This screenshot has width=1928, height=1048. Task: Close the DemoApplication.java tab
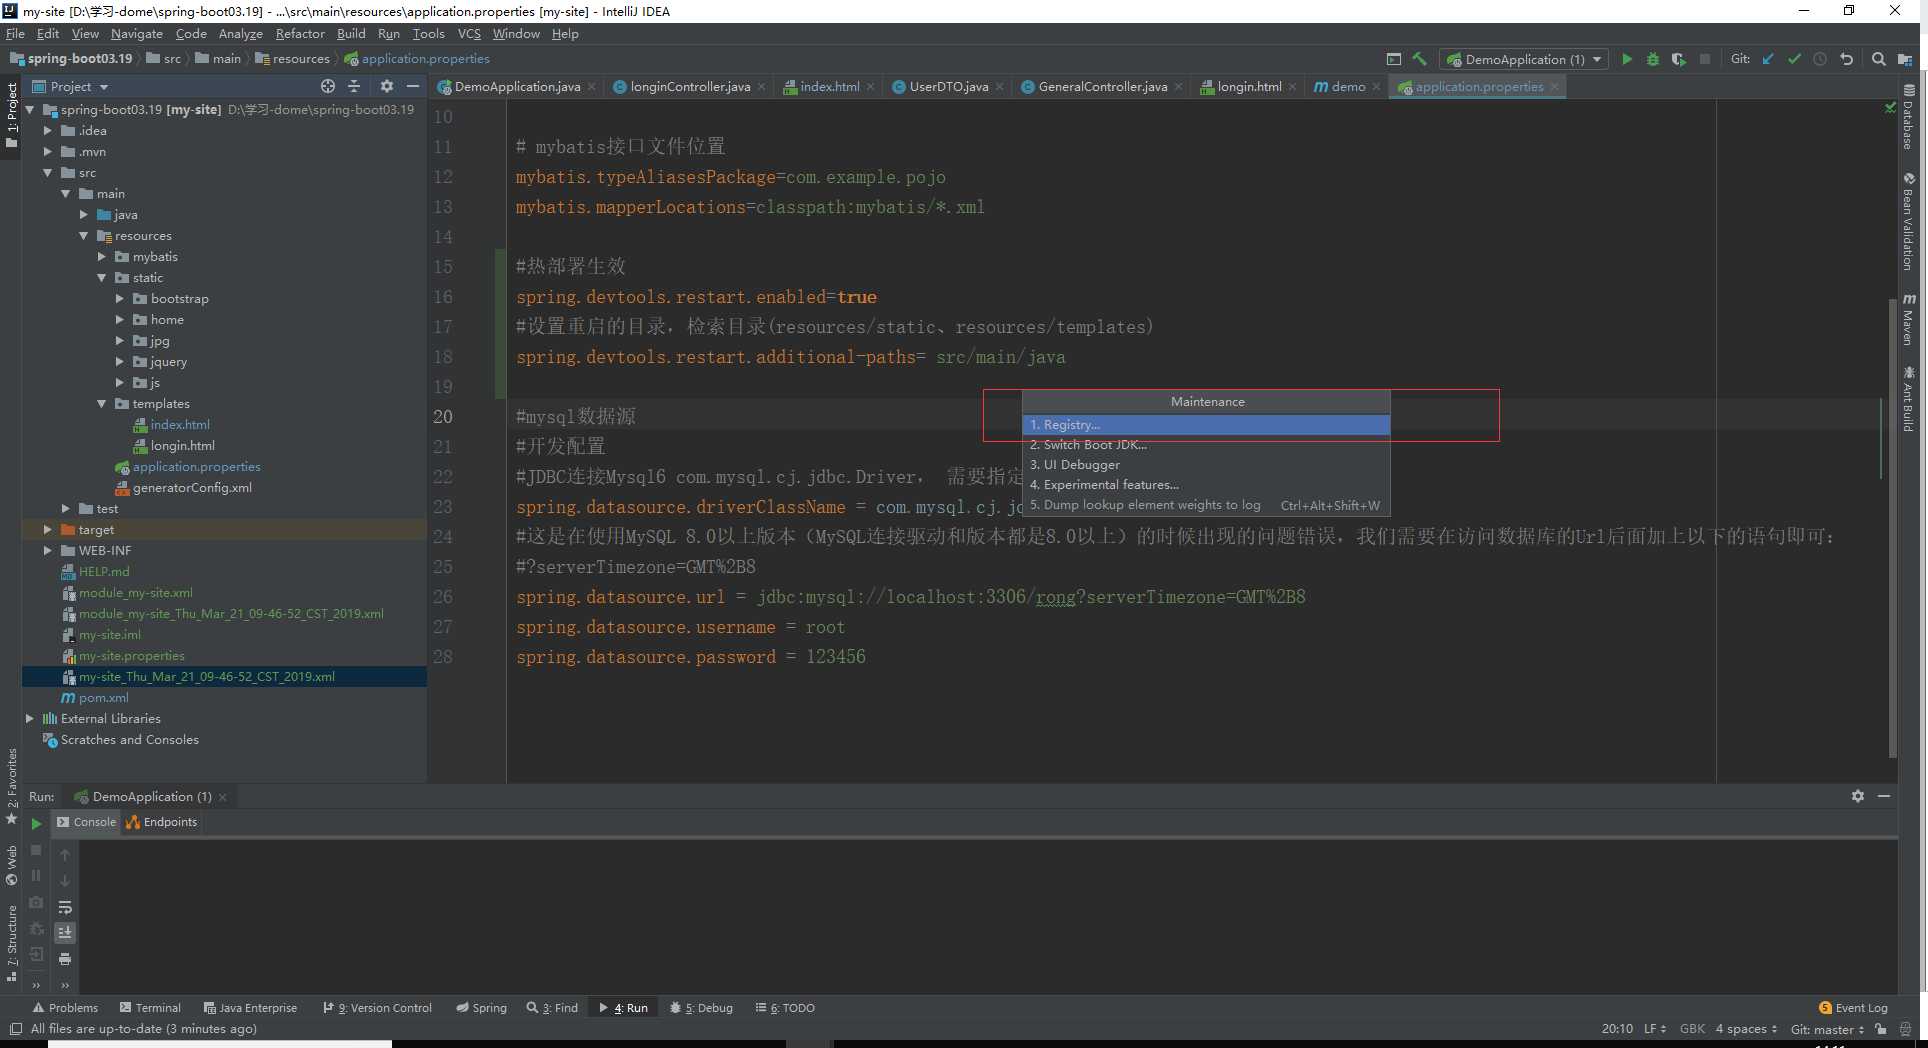tap(592, 87)
